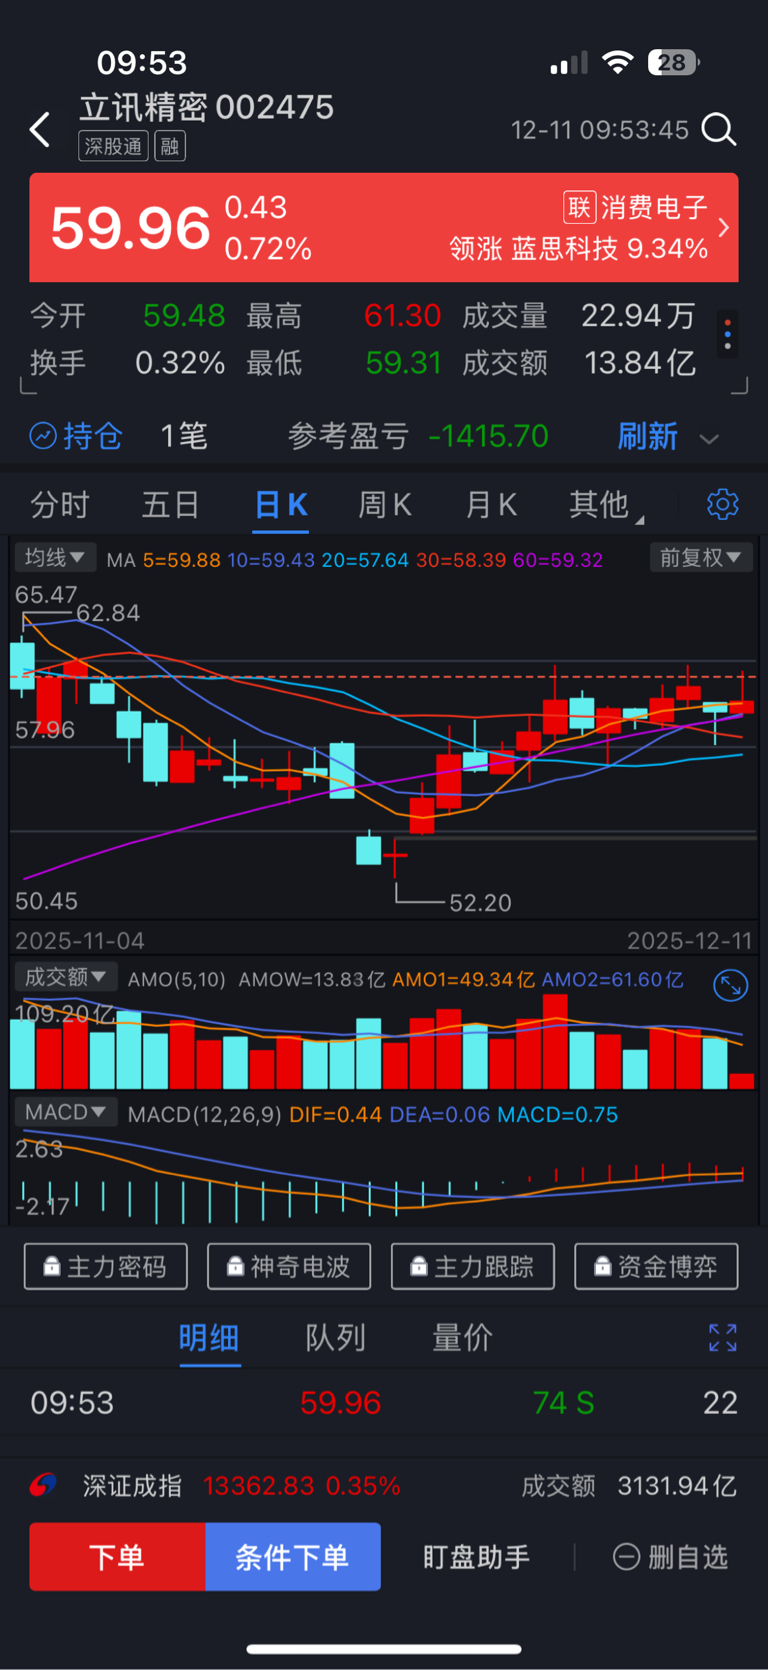Screen dimensions: 769x1670
Task: Open the MACD indicator dropdown
Action: click(x=66, y=1112)
